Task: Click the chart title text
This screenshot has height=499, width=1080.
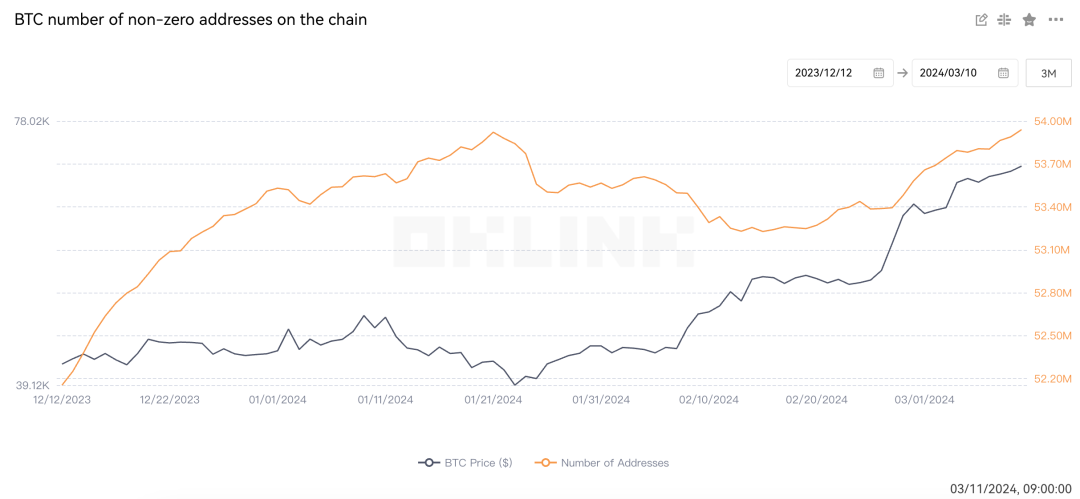Action: [190, 20]
